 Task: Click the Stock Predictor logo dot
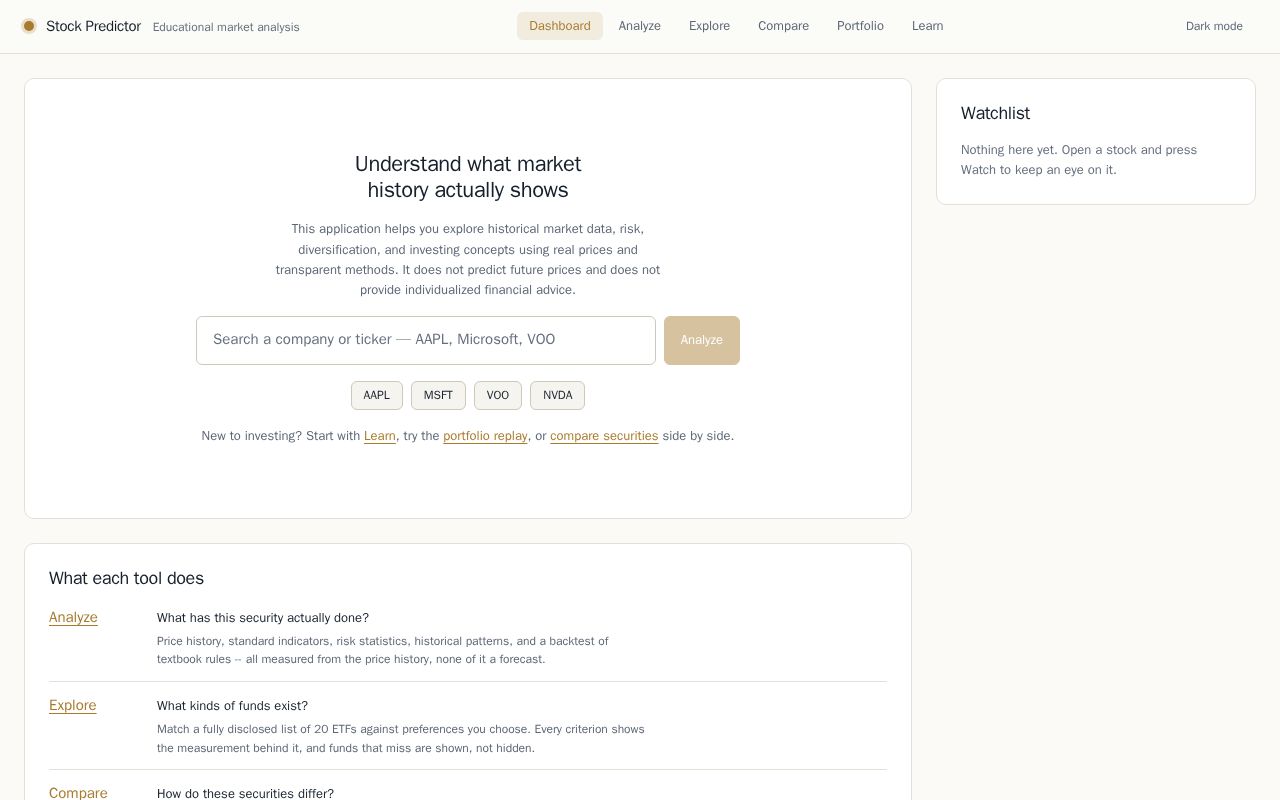click(29, 26)
